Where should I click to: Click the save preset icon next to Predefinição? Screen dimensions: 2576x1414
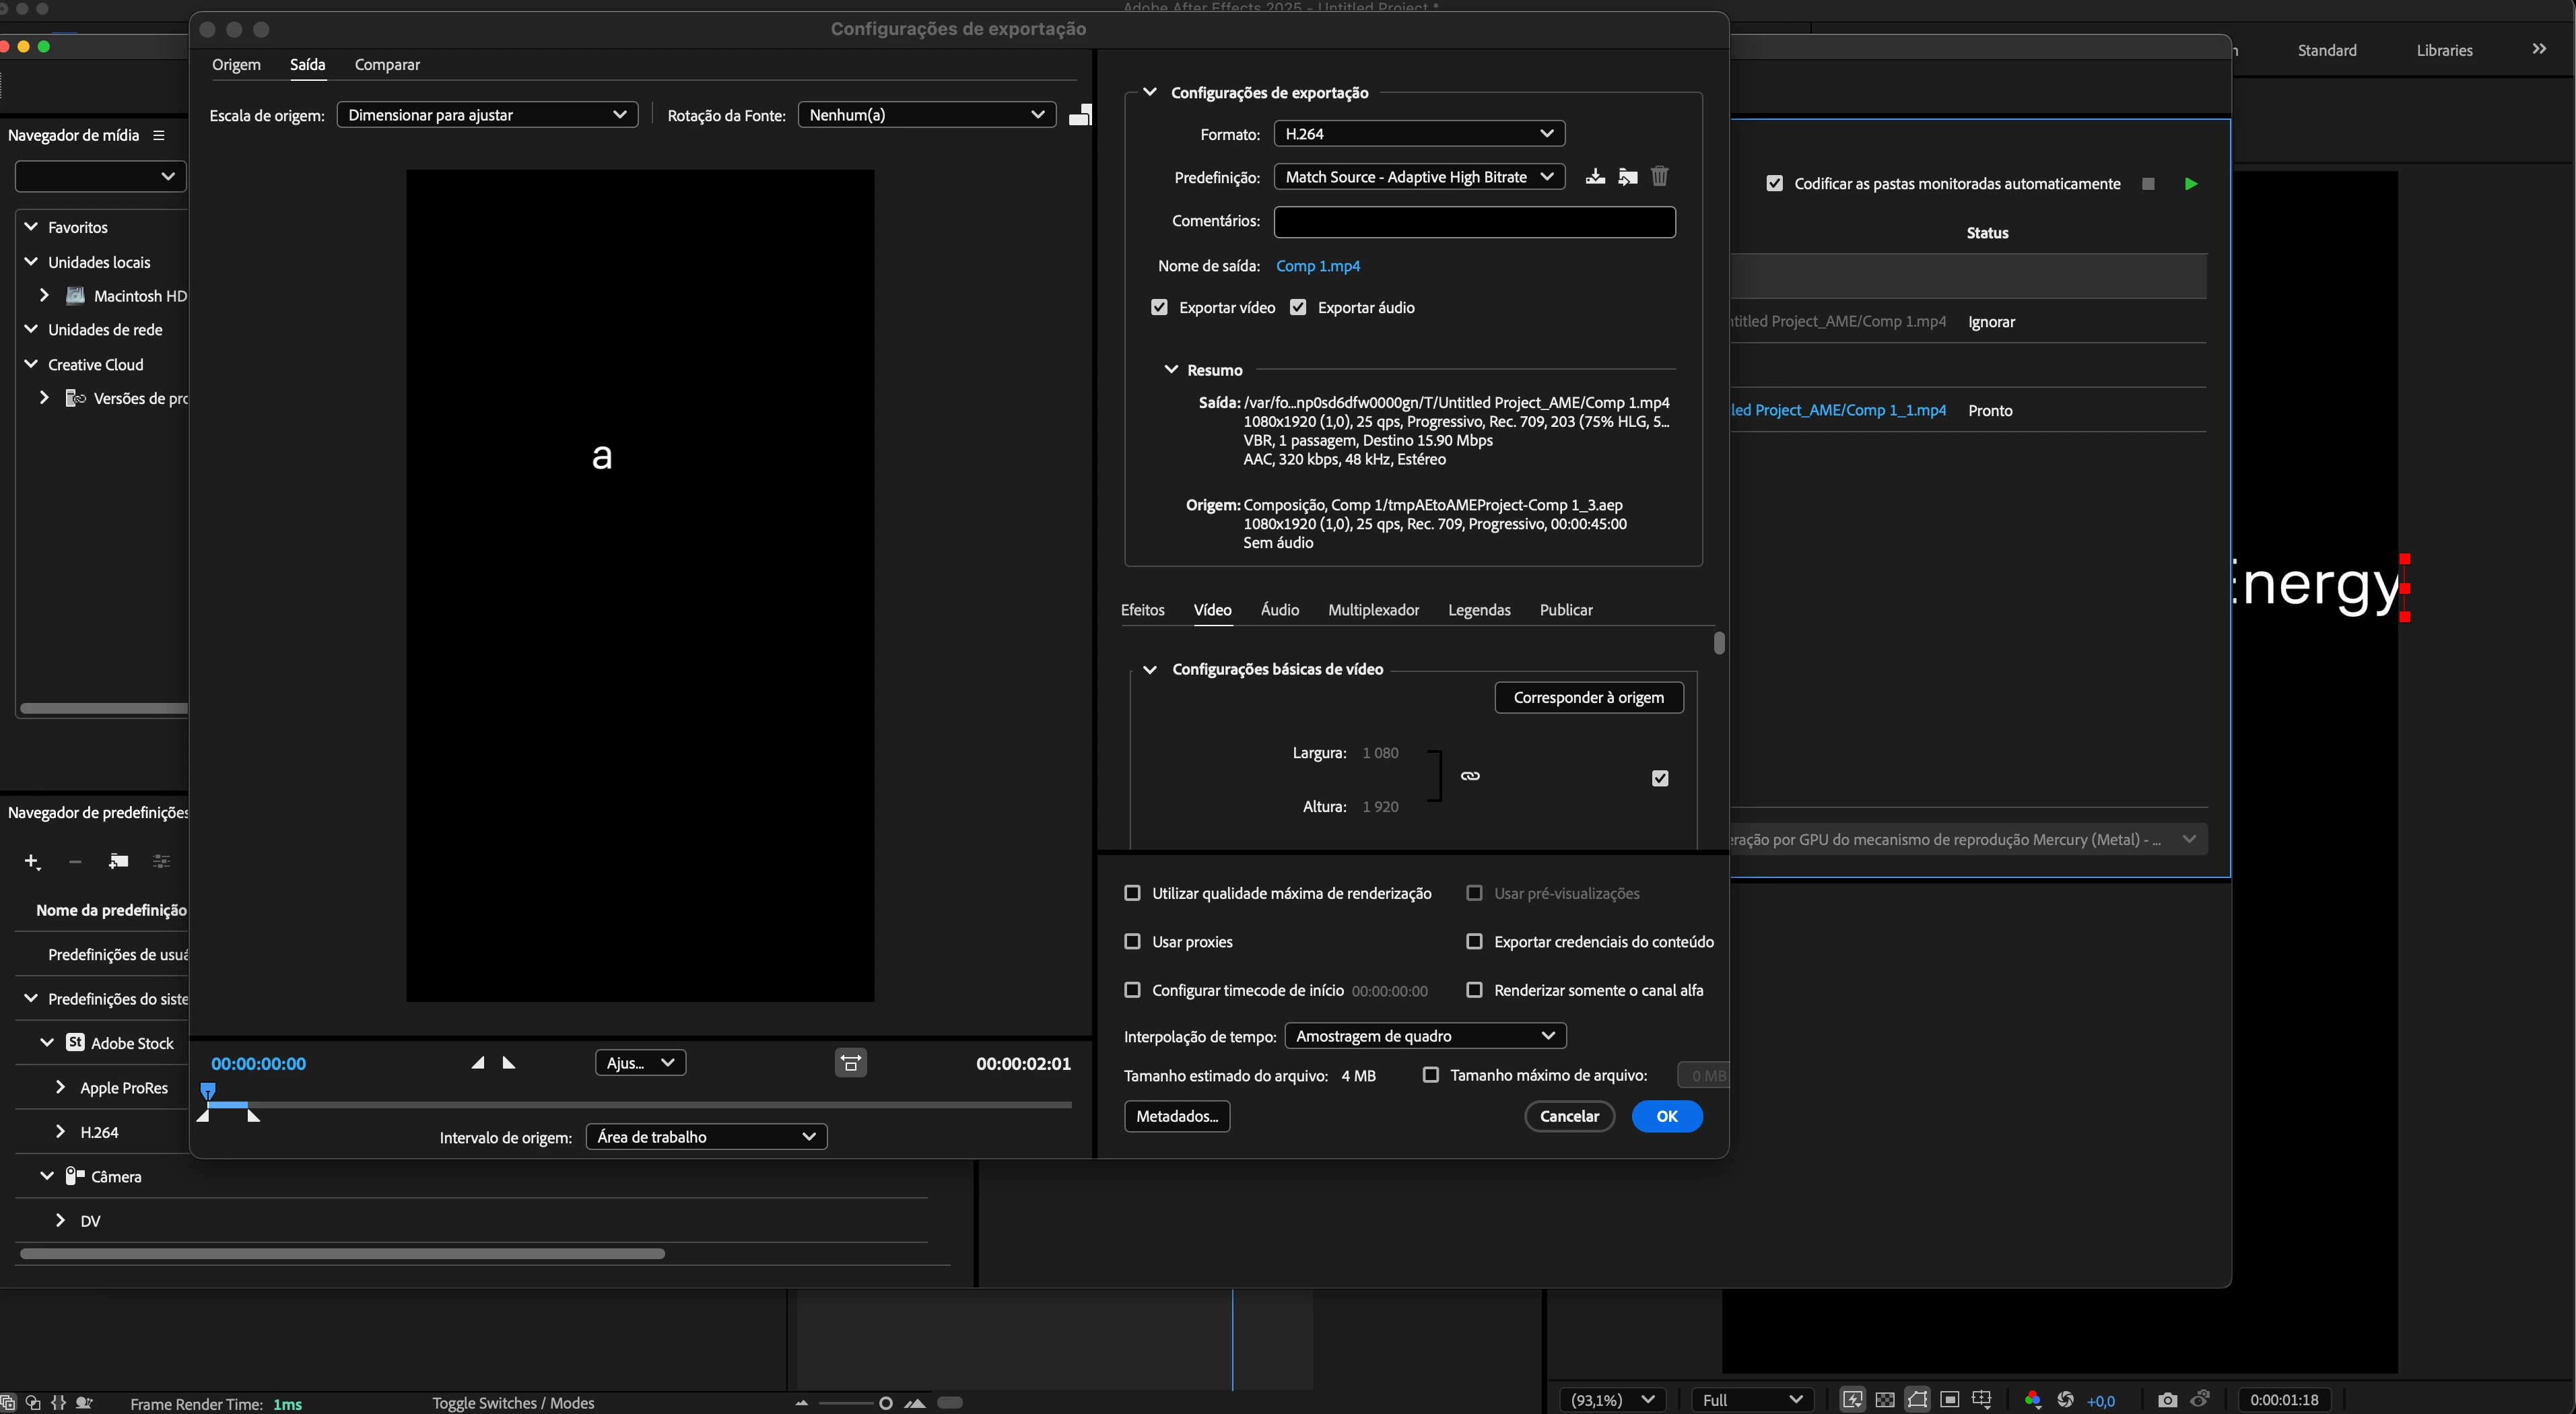click(1595, 177)
